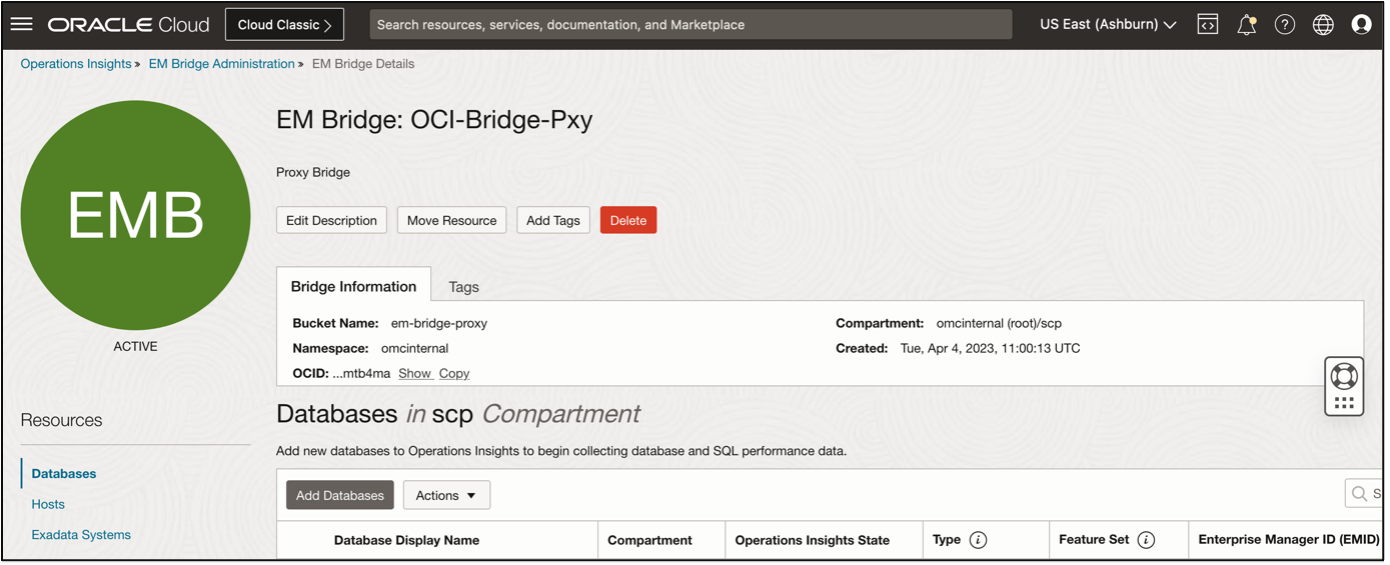Open the Actions dropdown menu
The width and height of the screenshot is (1390, 565).
(x=446, y=495)
